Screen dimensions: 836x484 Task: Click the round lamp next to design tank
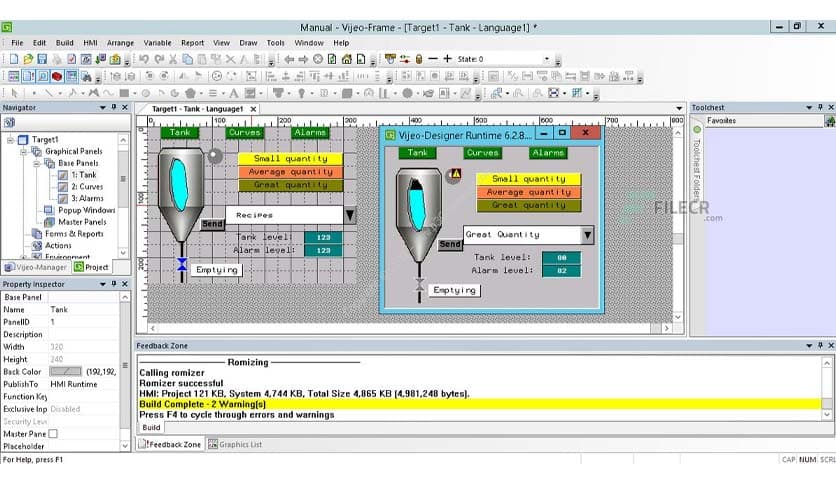(x=214, y=156)
